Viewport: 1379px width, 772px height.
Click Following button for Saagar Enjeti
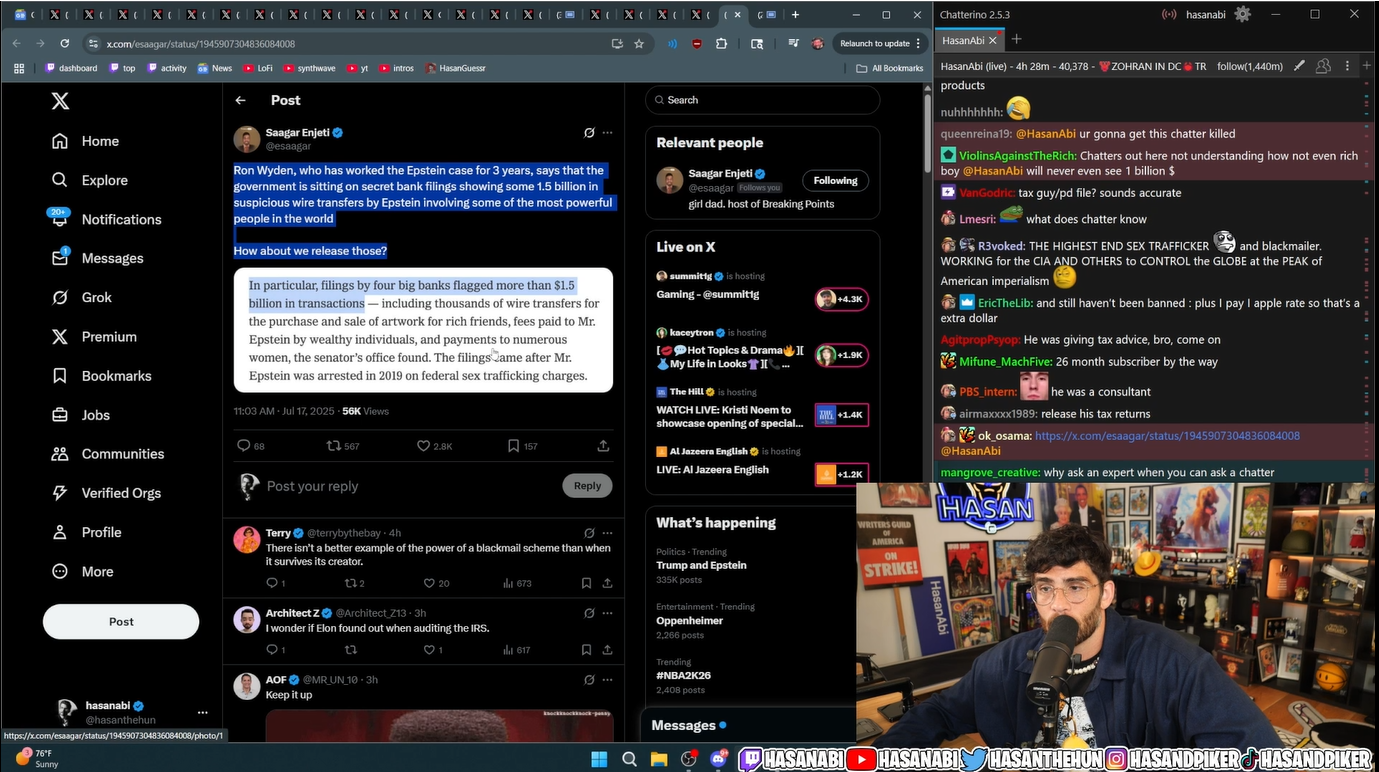tap(835, 181)
